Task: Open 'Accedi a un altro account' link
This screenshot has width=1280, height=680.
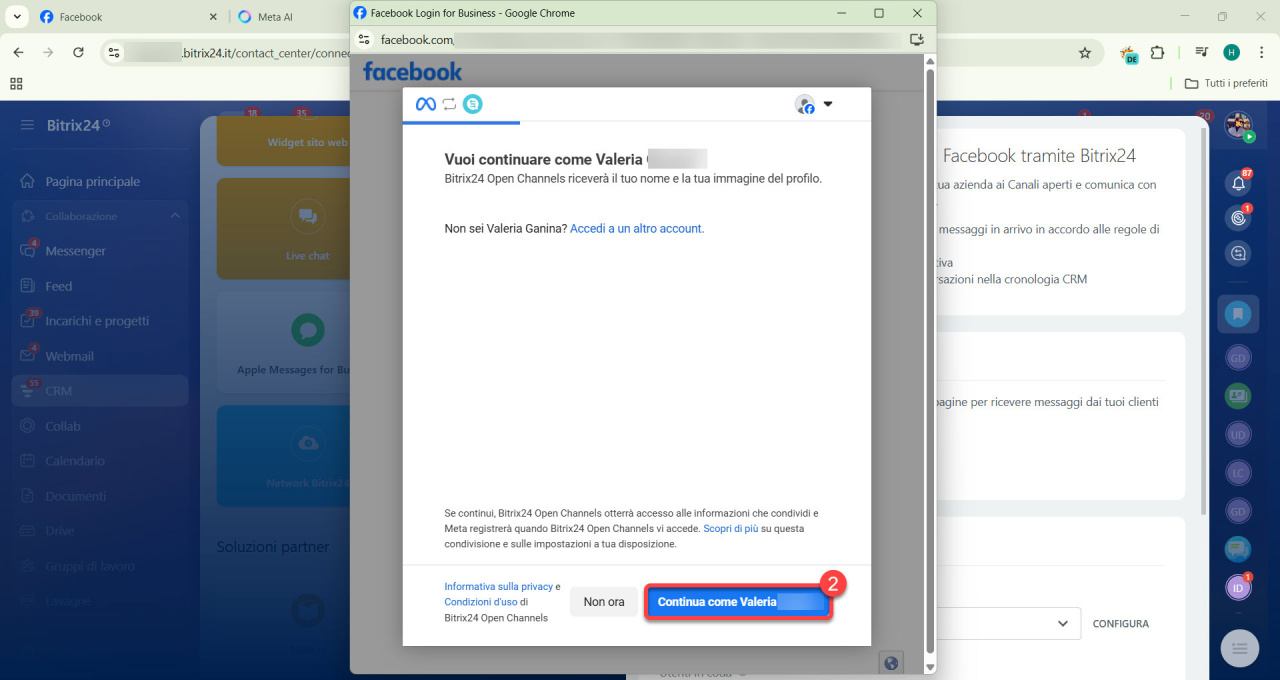Action: pos(637,228)
